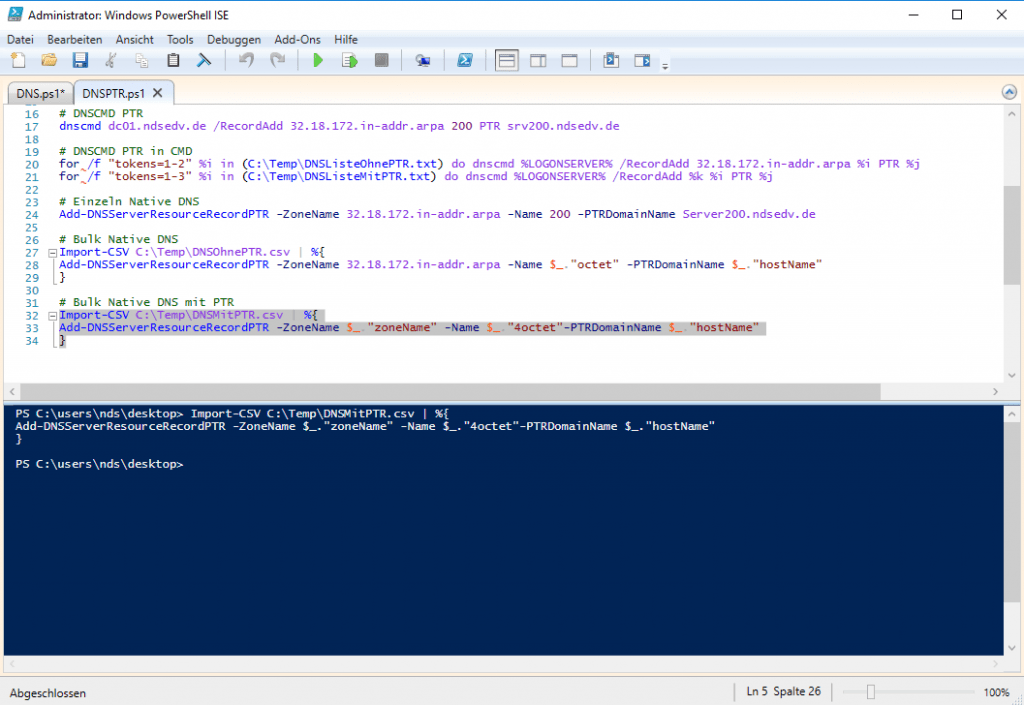Undo the last edit
Viewport: 1024px width, 705px height.
point(247,60)
